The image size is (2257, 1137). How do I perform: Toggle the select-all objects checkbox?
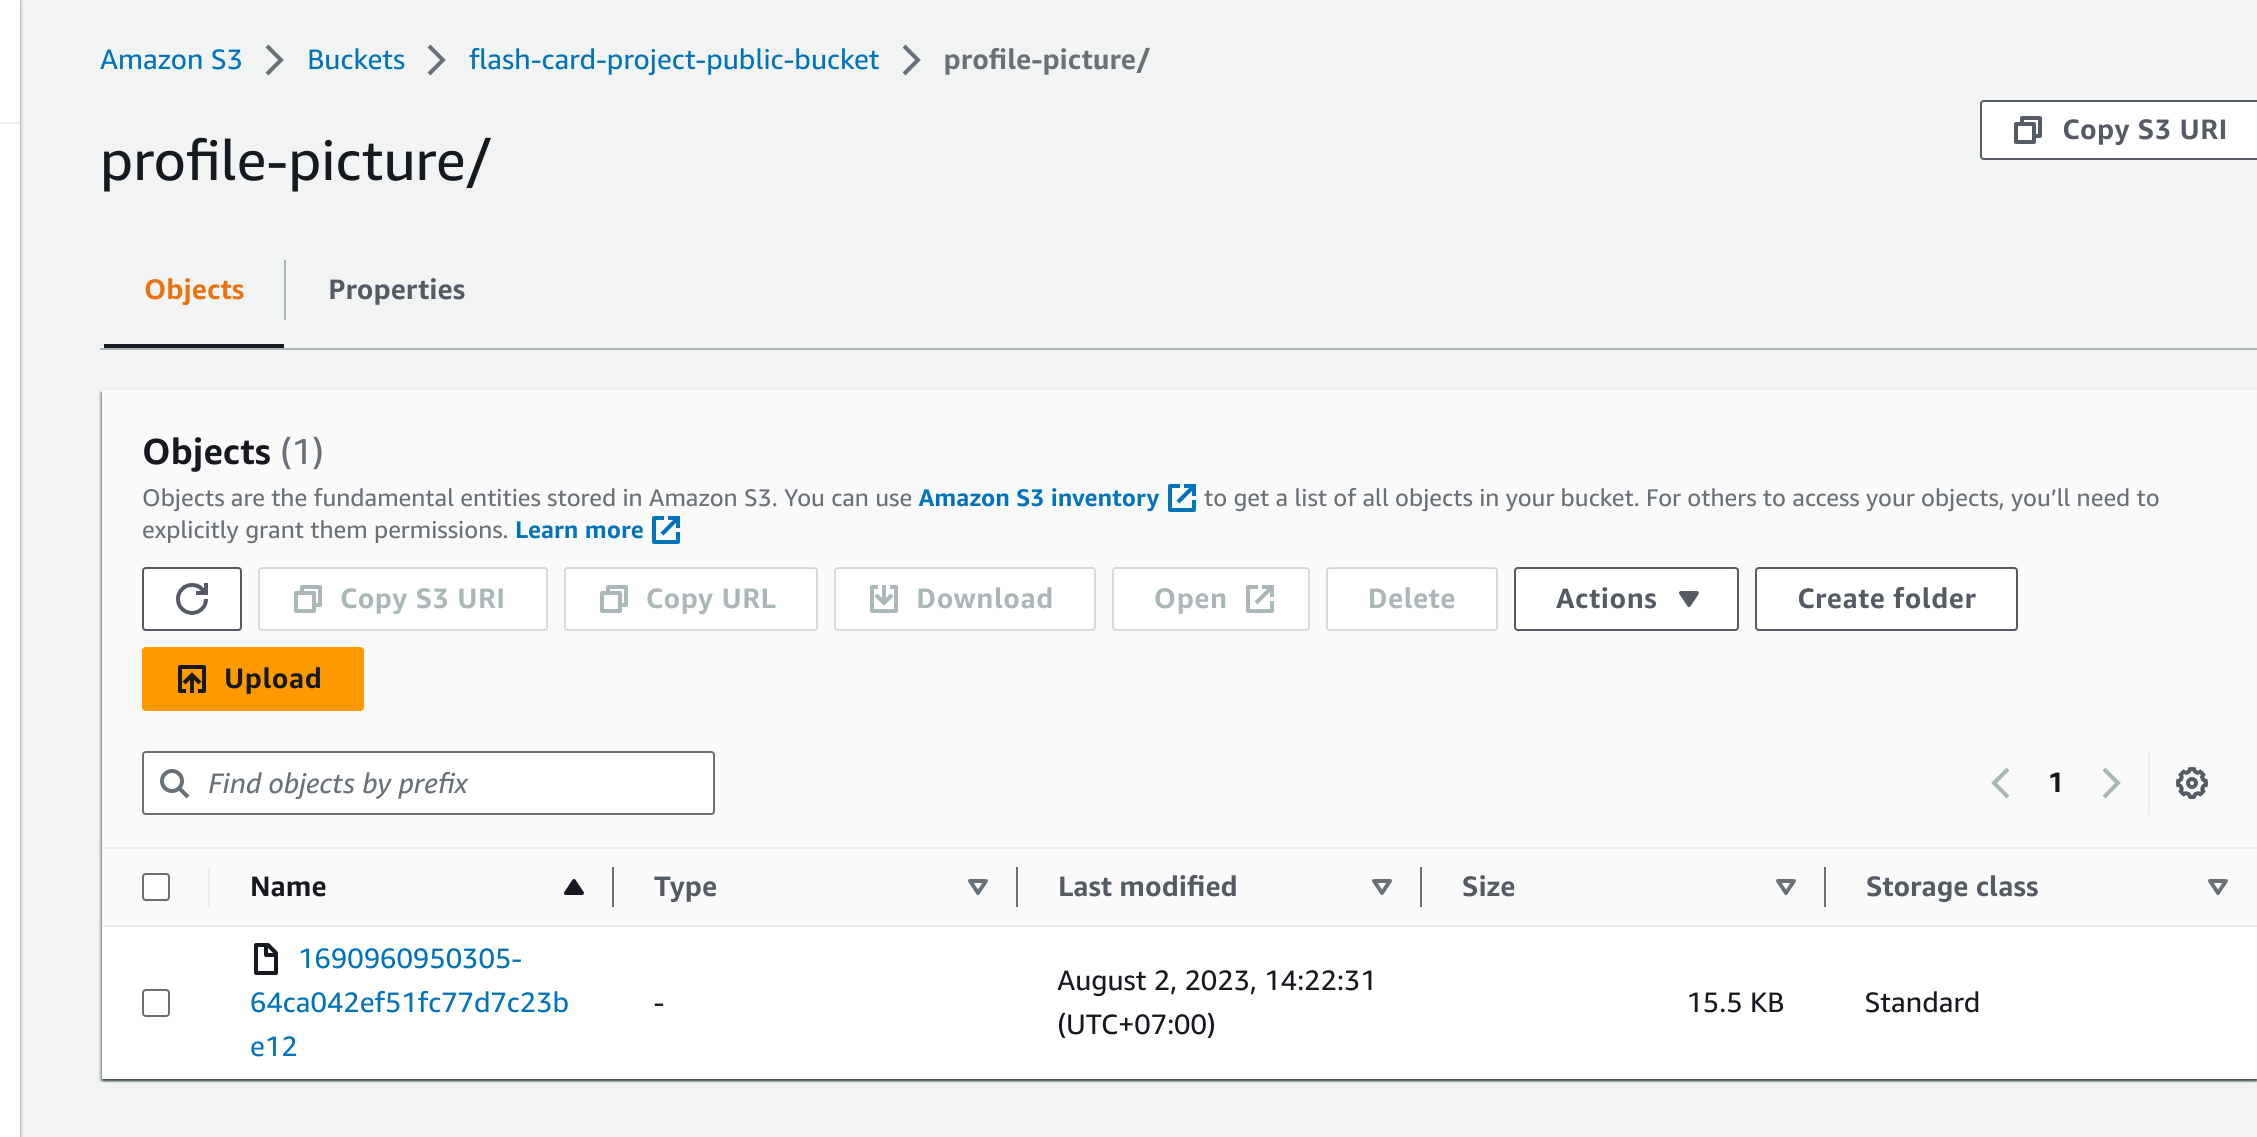pyautogui.click(x=156, y=886)
